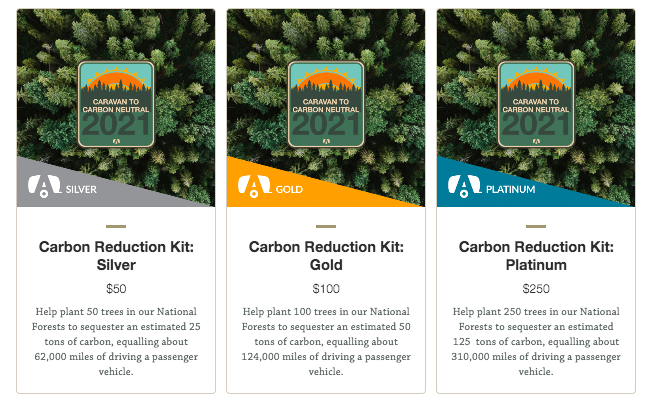651x405 pixels.
Task: Open Carbon Reduction Kit: Gold title
Action: pos(326,255)
